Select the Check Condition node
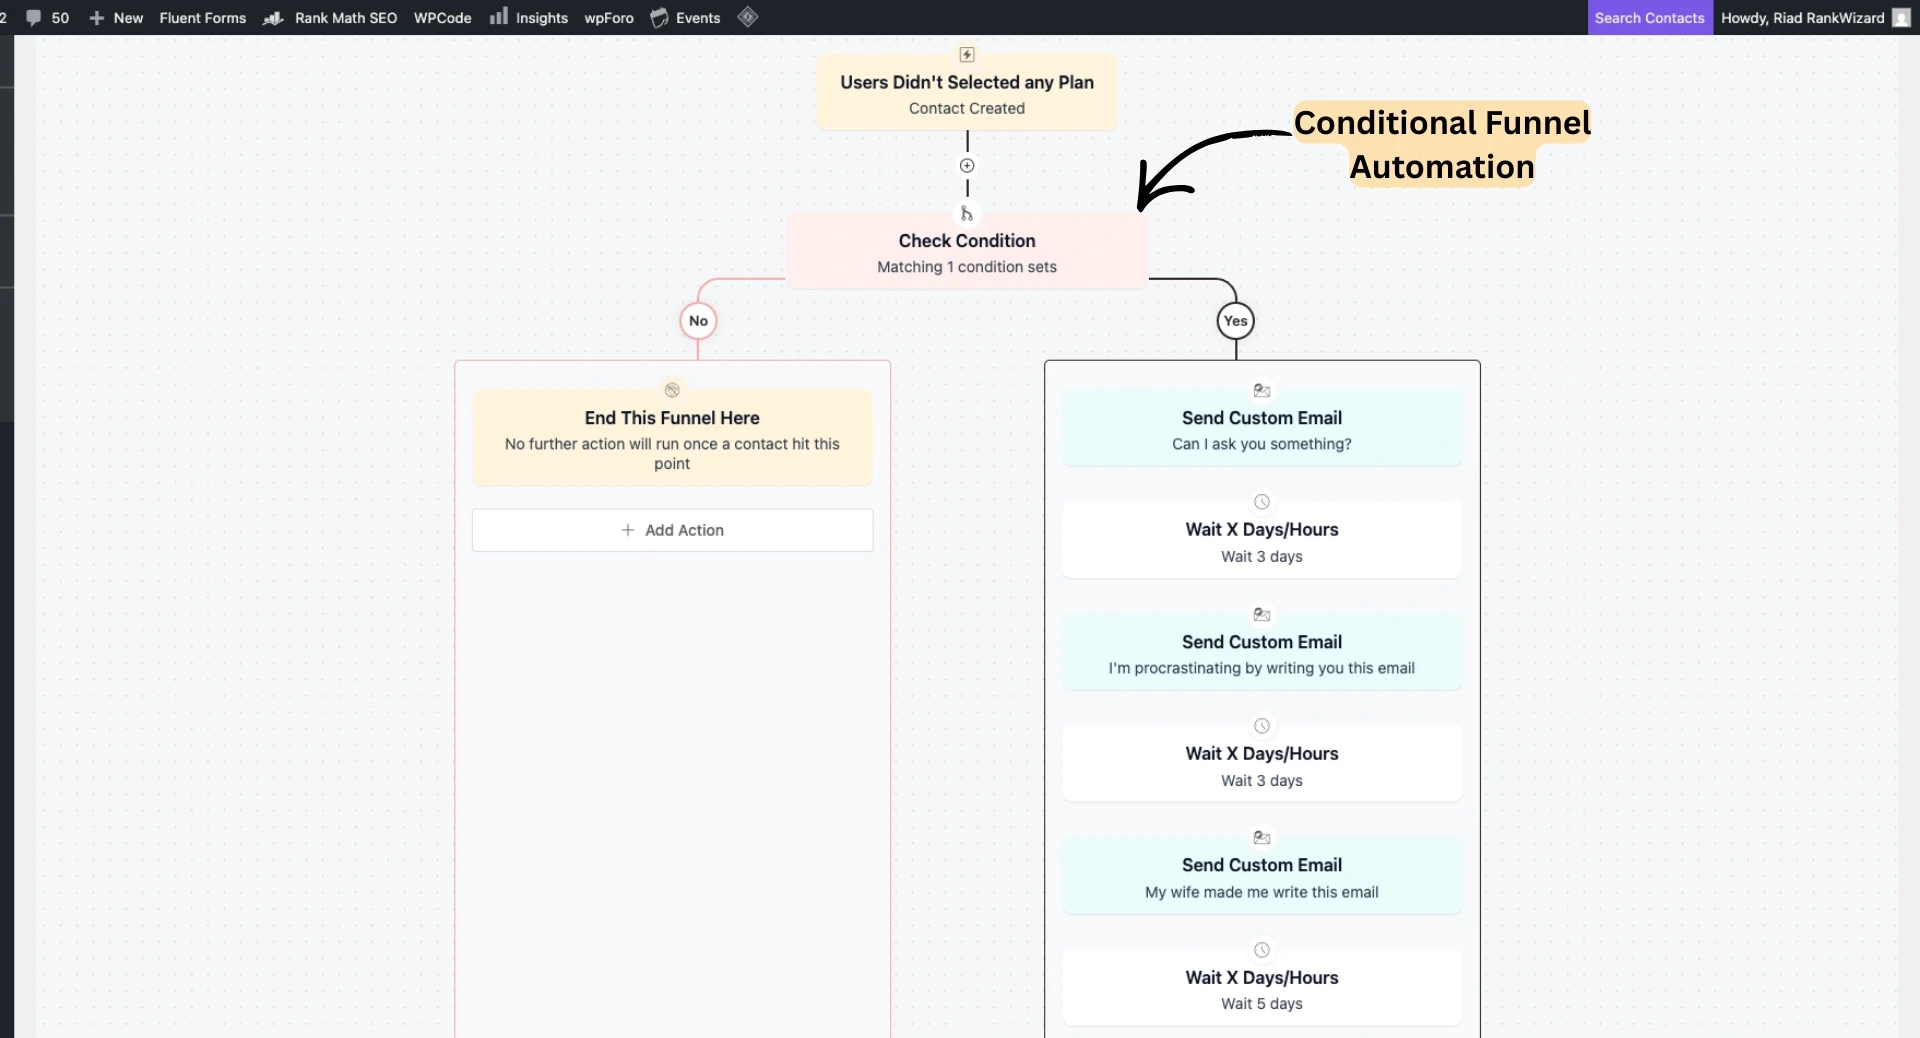Image resolution: width=1920 pixels, height=1038 pixels. tap(966, 251)
